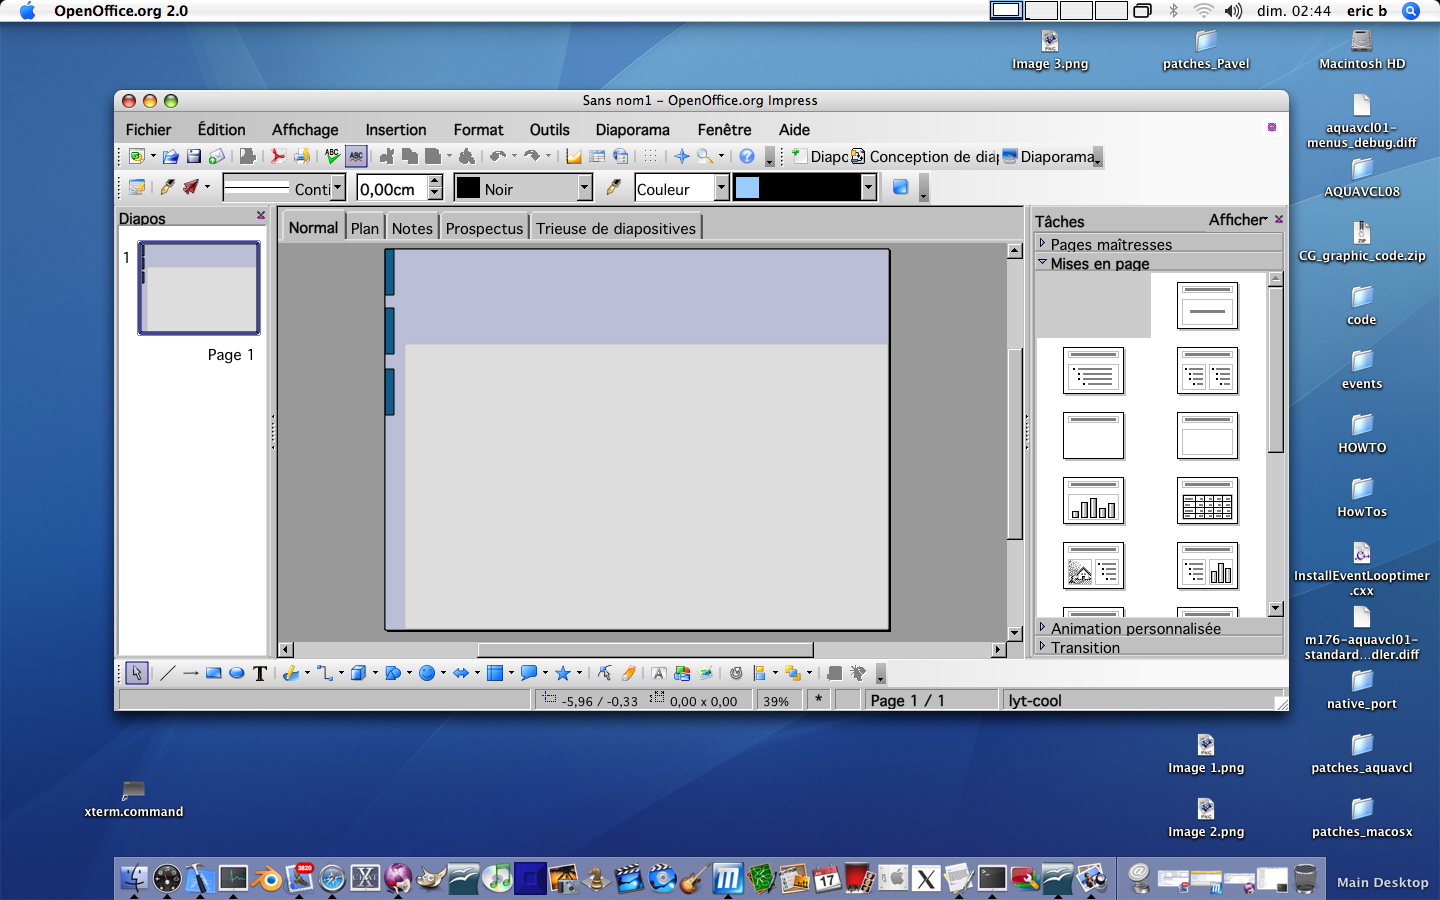Switch to Trieuse de diapositives tab
Image resolution: width=1440 pixels, height=900 pixels.
[x=616, y=228]
